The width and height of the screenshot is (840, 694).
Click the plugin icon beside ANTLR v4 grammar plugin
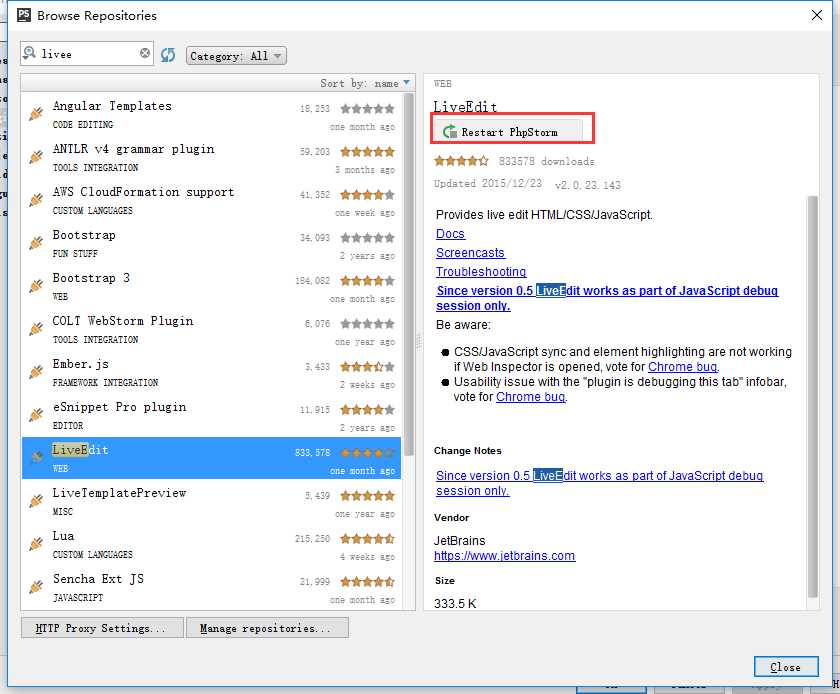36,156
